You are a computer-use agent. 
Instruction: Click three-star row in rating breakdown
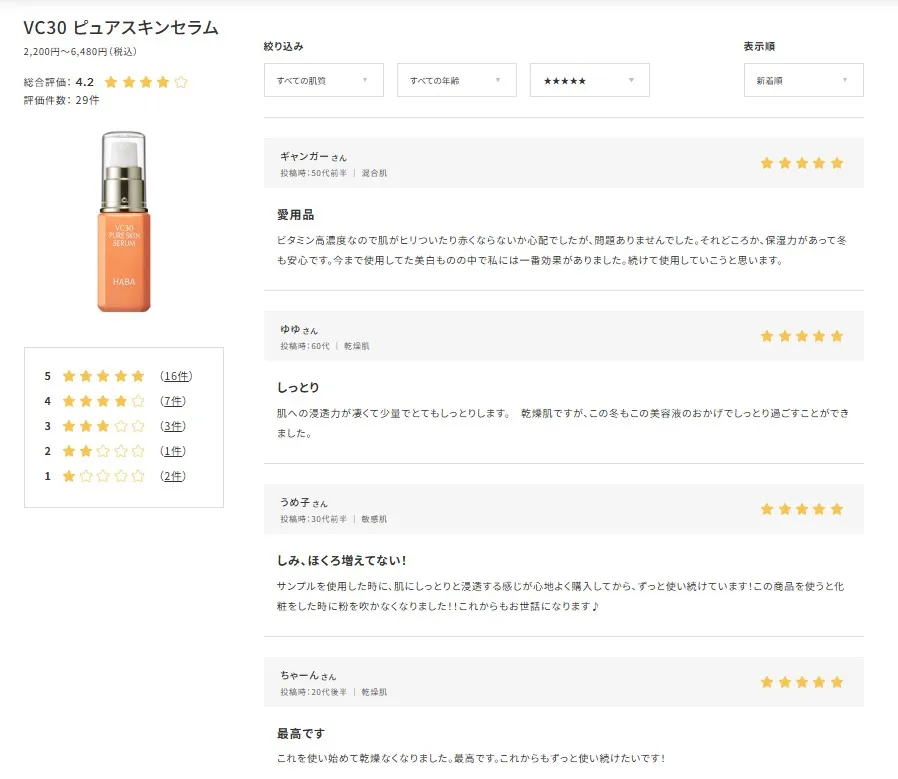[x=103, y=426]
